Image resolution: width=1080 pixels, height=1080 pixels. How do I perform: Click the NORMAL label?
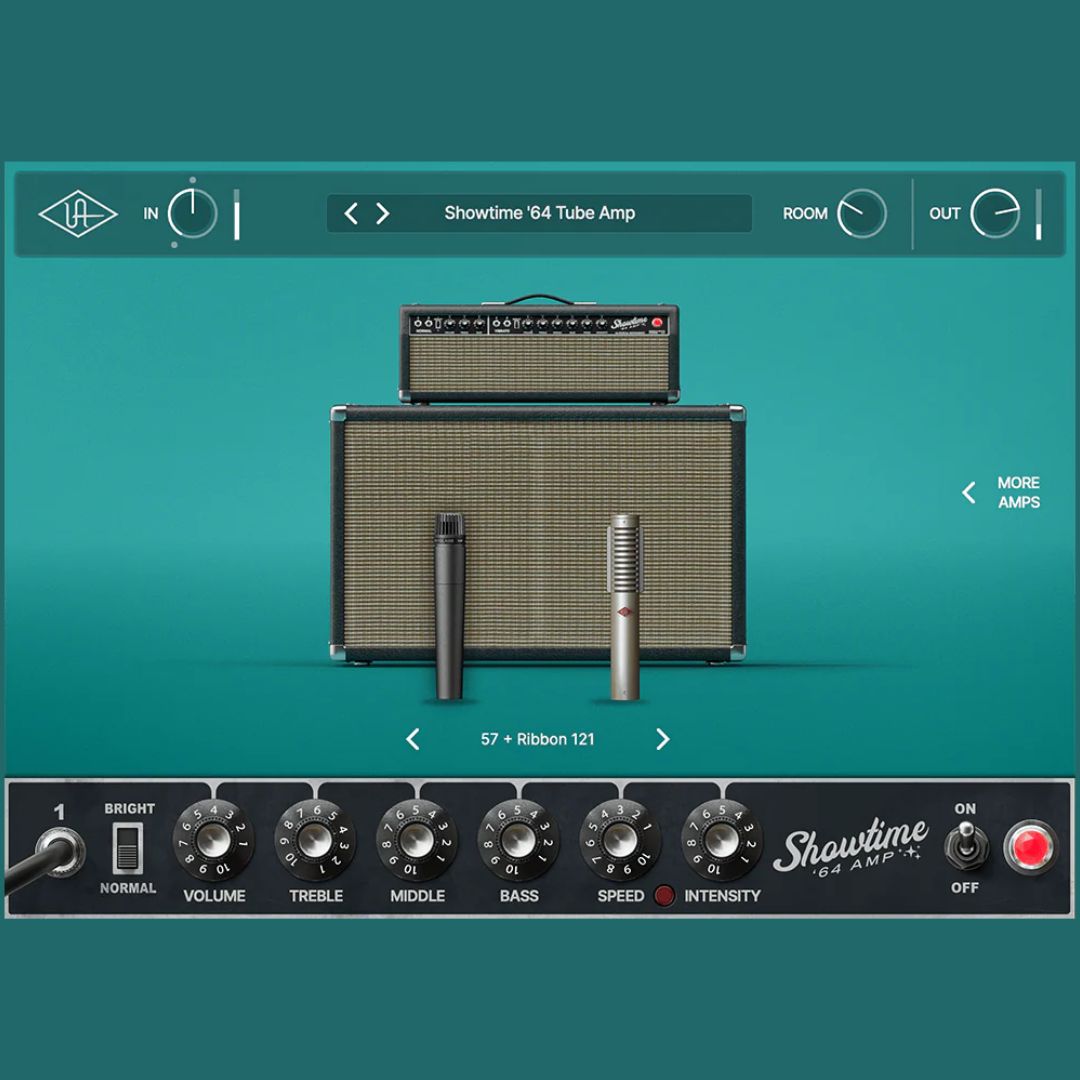[x=127, y=888]
